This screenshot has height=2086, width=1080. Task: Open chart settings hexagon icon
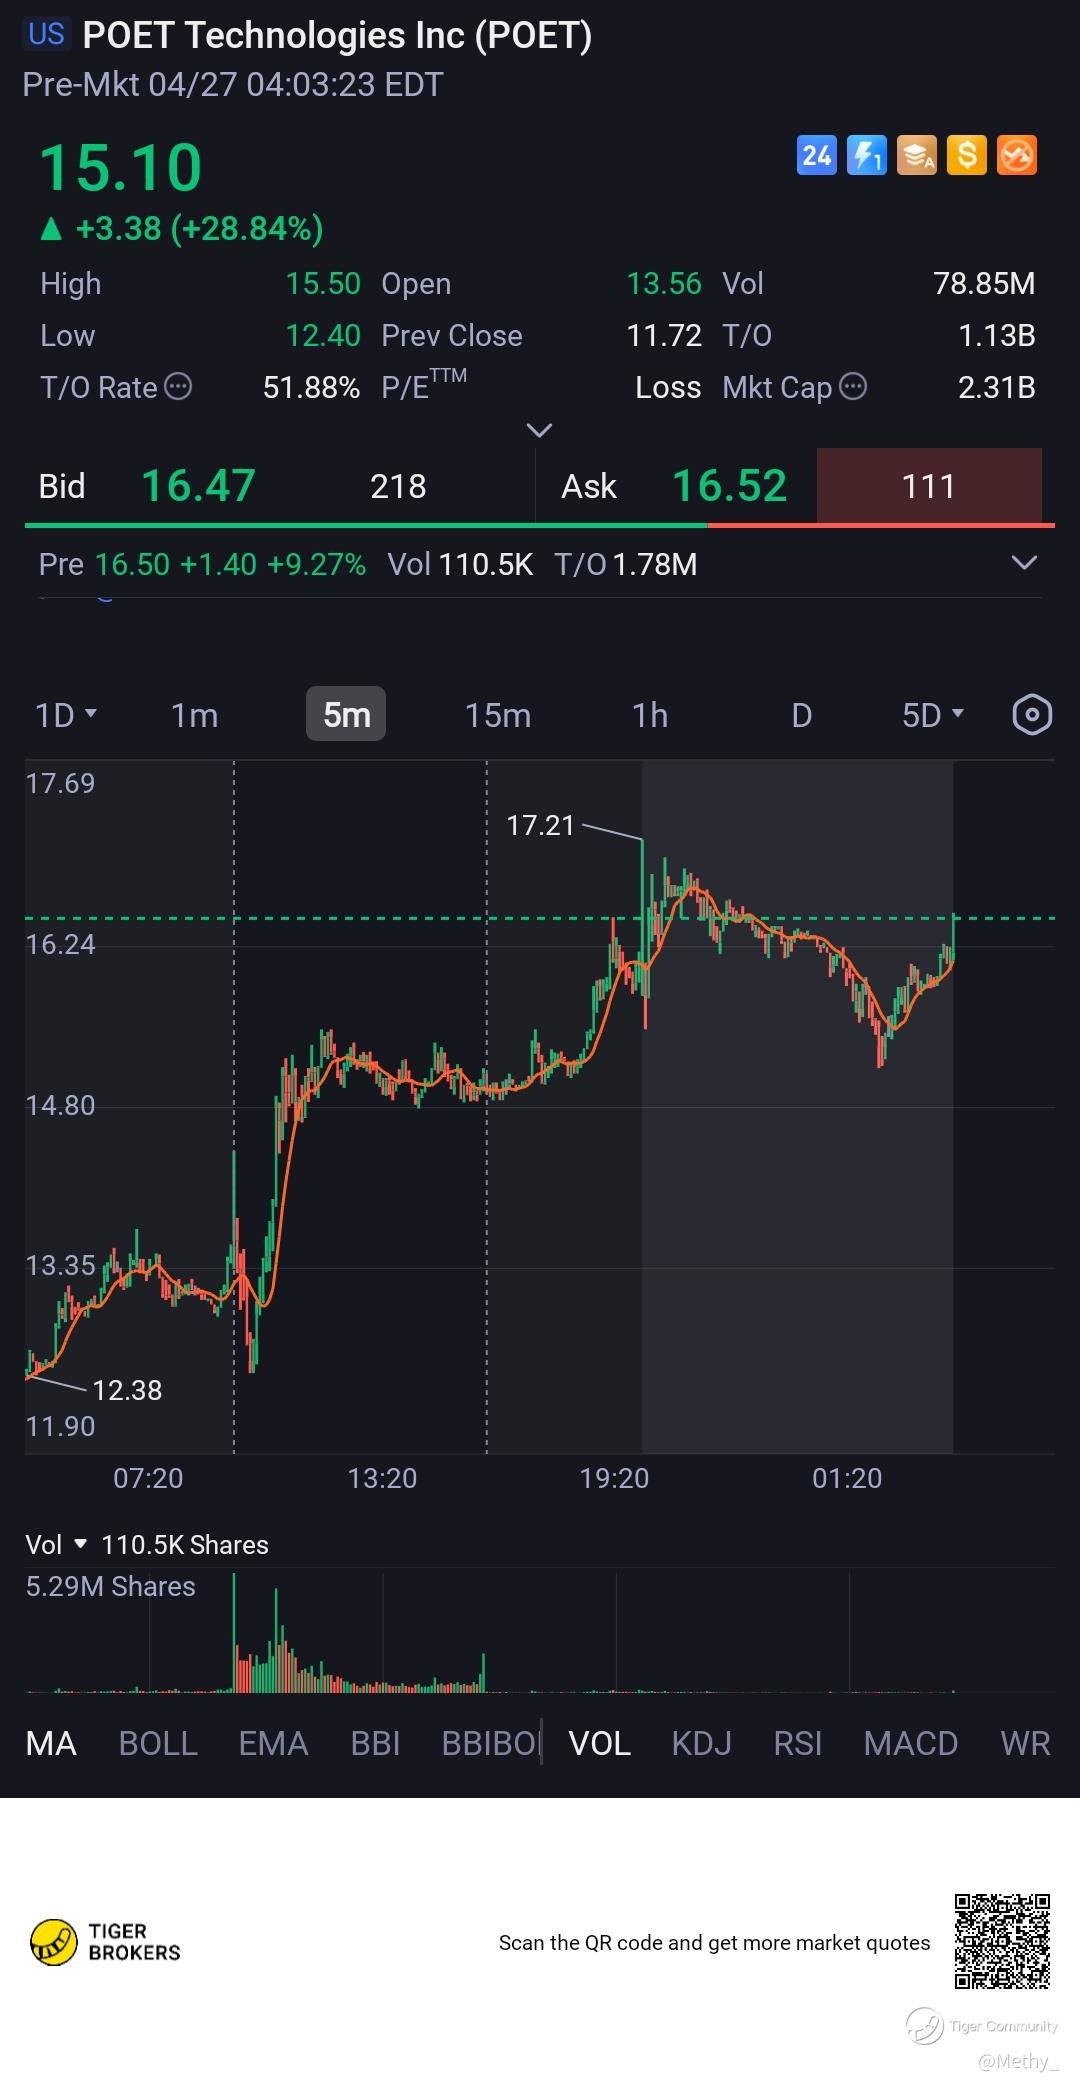(x=1031, y=715)
